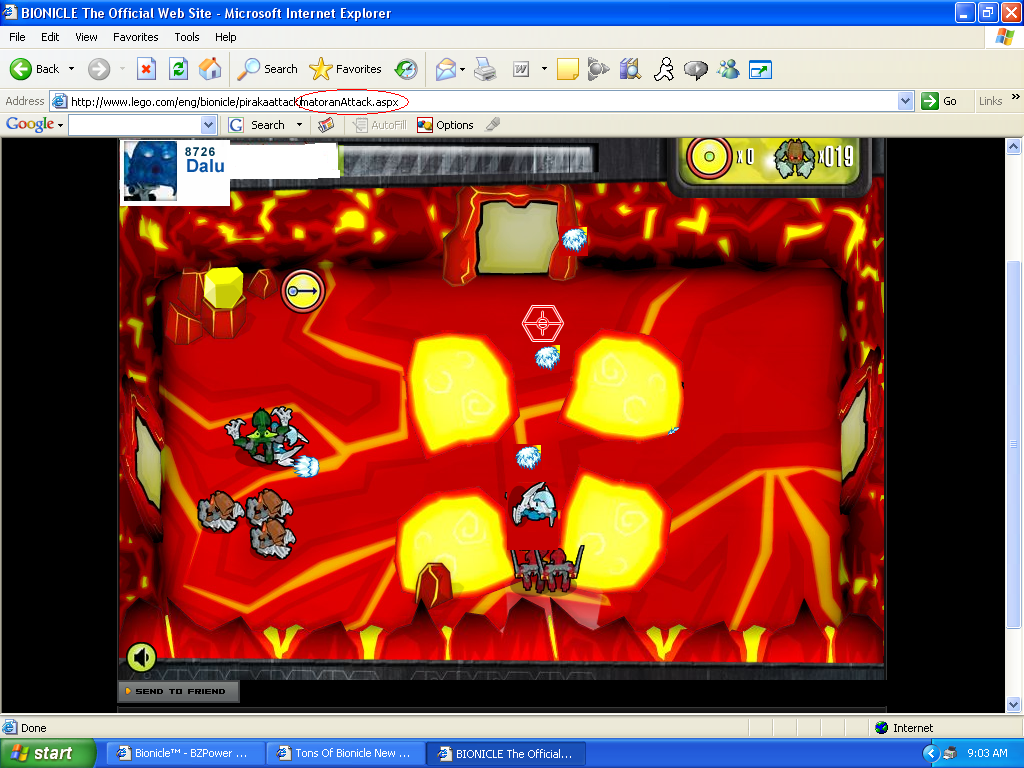Open the View menu
The height and width of the screenshot is (768, 1024).
(x=86, y=37)
